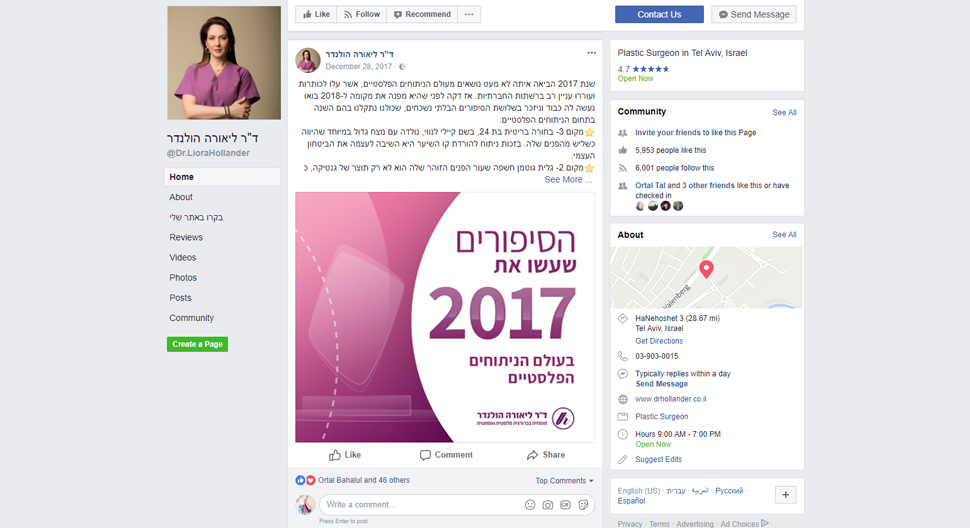The image size is (970, 528).
Task: Open the Reviews tab in the sidebar
Action: point(186,237)
